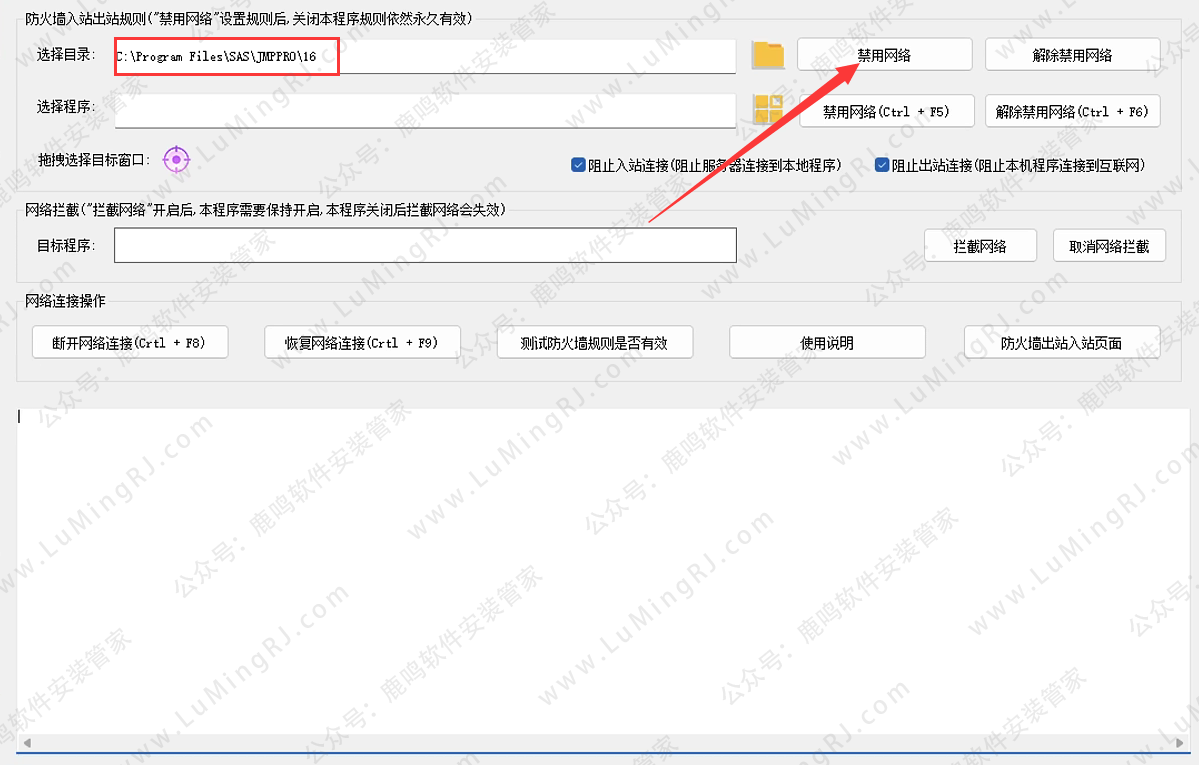Focus the empty 选择程序 input field

click(425, 110)
